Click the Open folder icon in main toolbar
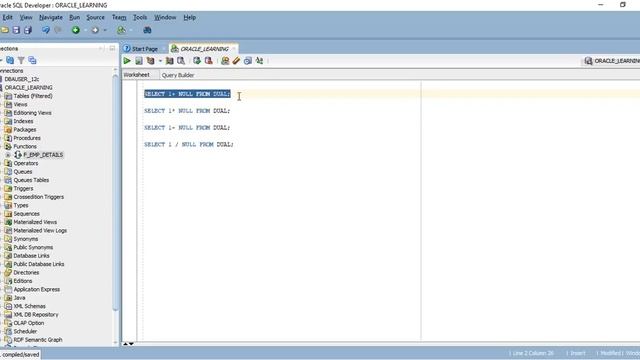 5,30
